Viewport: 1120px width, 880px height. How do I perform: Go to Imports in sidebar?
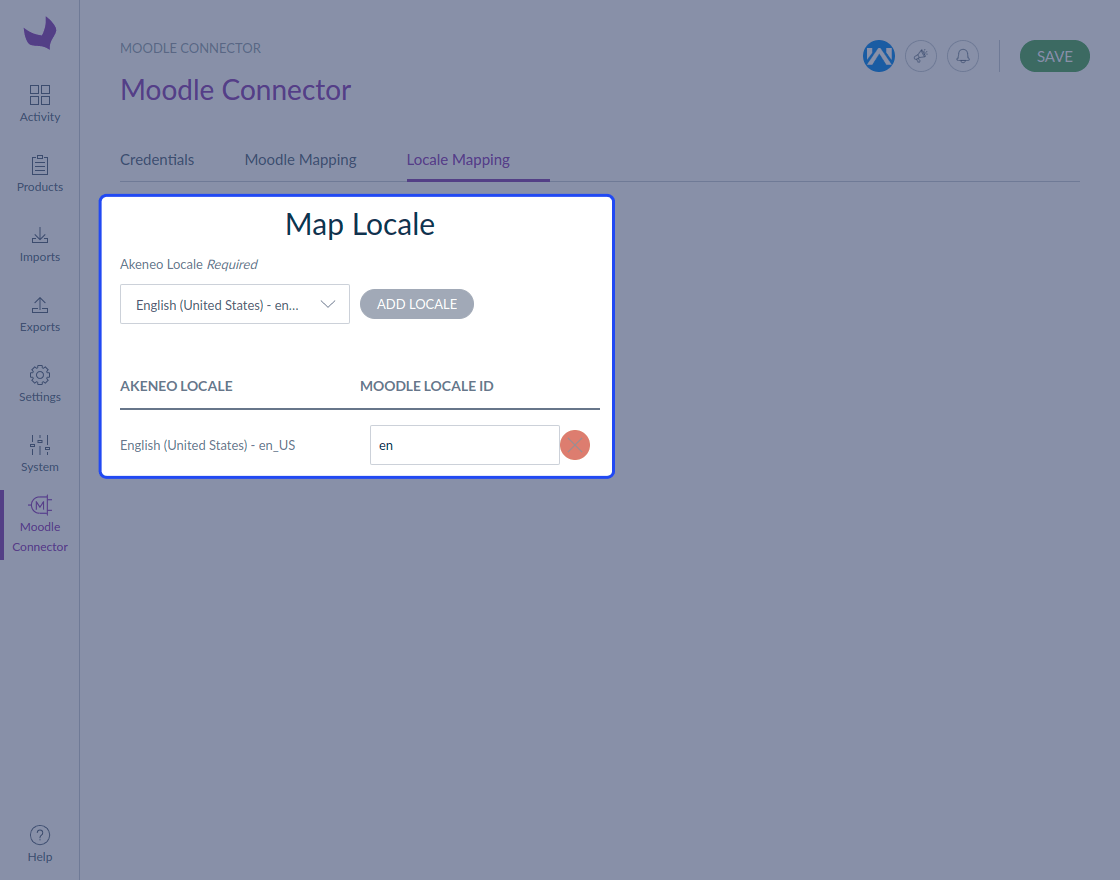40,244
